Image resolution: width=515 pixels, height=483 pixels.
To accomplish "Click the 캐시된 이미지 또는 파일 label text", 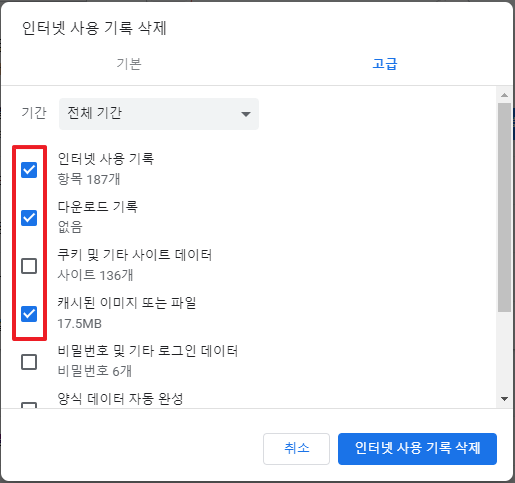I will coord(127,303).
